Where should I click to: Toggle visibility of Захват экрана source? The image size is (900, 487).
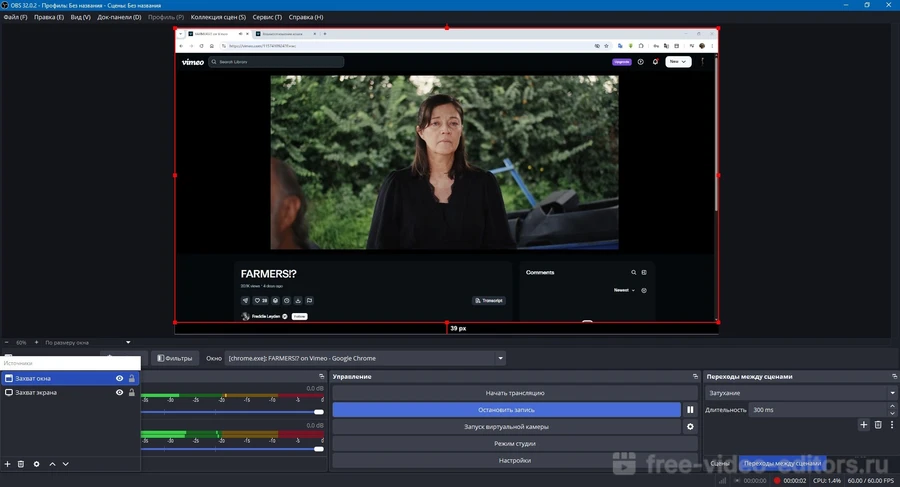point(119,393)
